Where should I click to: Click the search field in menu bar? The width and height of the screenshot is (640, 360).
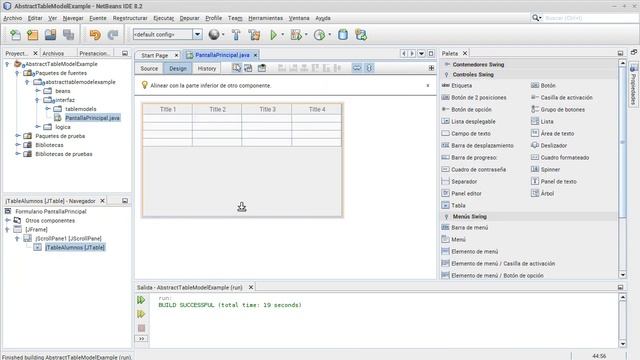(x=590, y=18)
